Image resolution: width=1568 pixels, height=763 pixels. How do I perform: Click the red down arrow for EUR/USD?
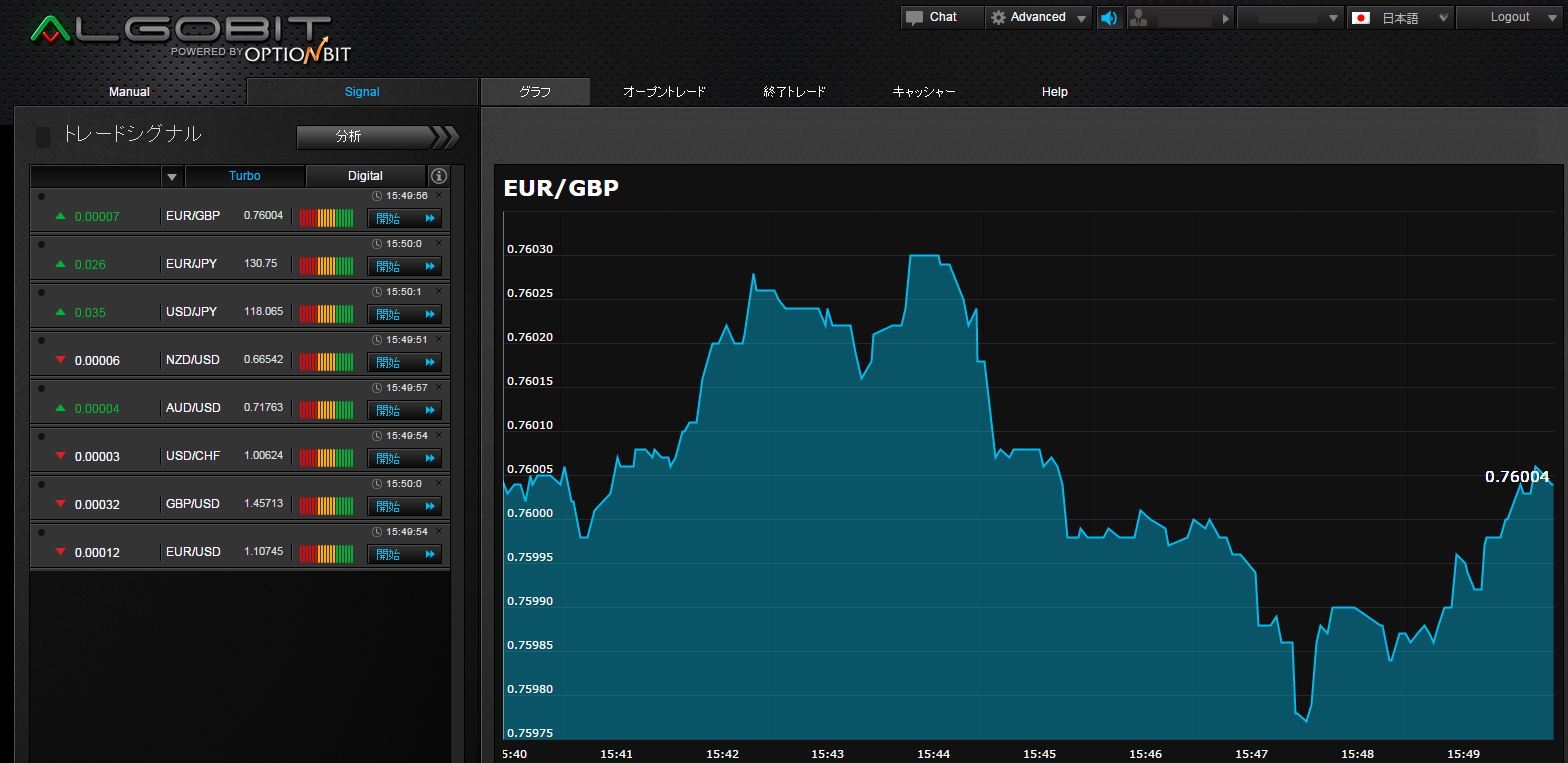click(61, 552)
